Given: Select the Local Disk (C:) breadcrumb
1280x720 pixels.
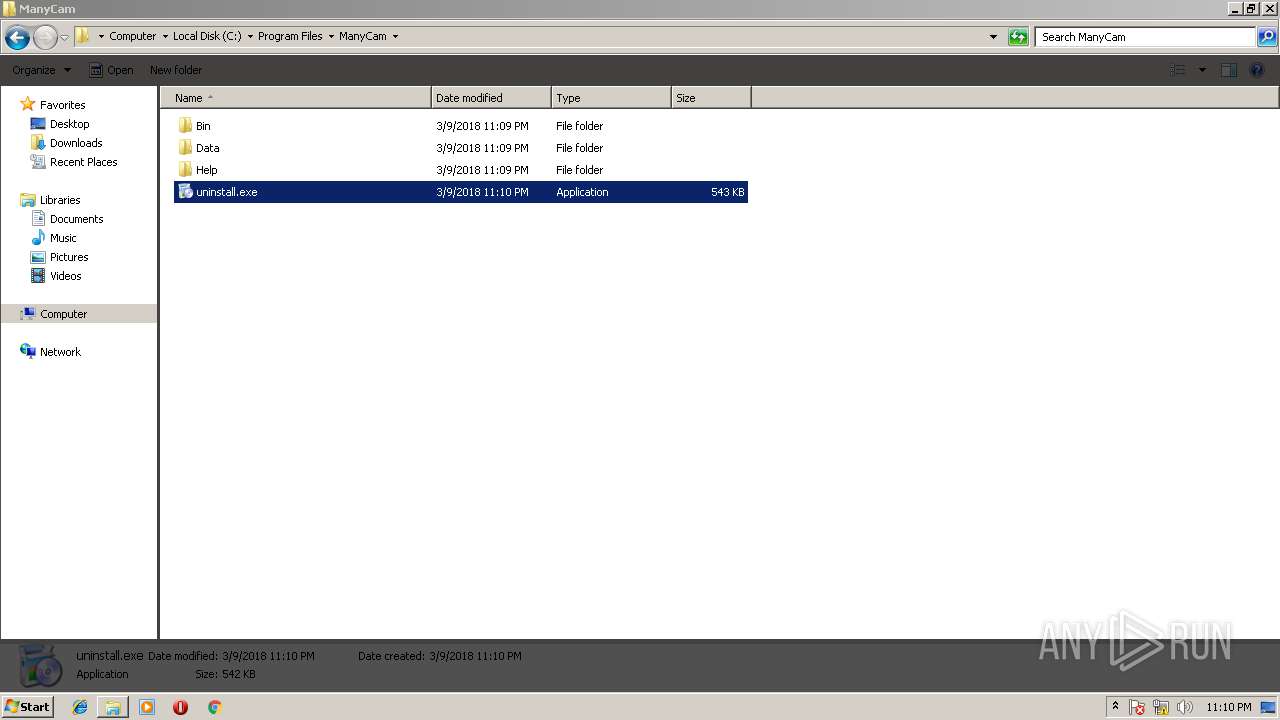Looking at the screenshot, I should coord(207,36).
